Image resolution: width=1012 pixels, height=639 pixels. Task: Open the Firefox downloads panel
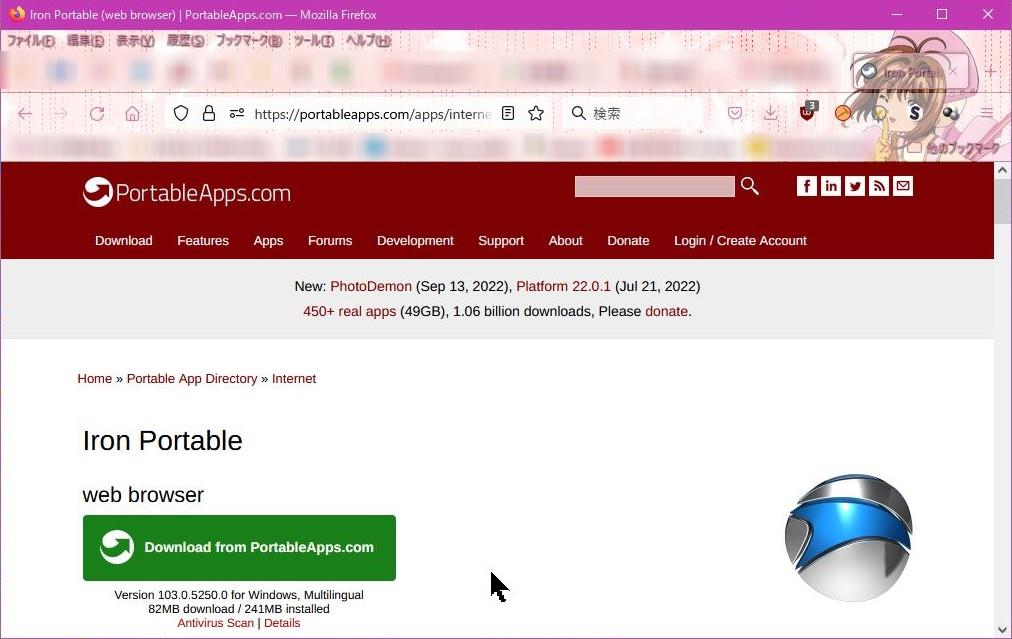click(770, 114)
